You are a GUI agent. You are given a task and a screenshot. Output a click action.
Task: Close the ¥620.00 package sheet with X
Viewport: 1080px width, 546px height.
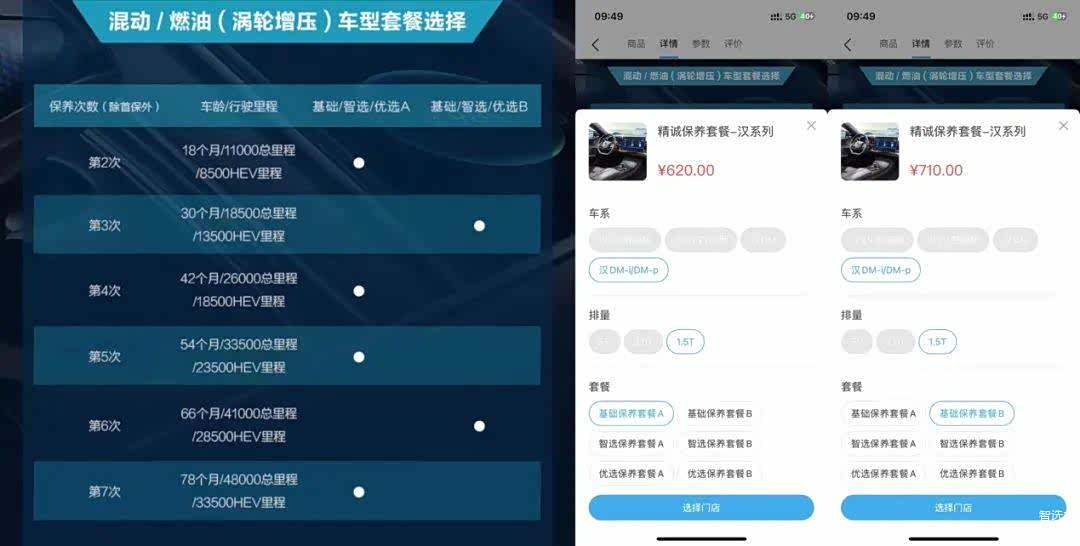pyautogui.click(x=811, y=125)
